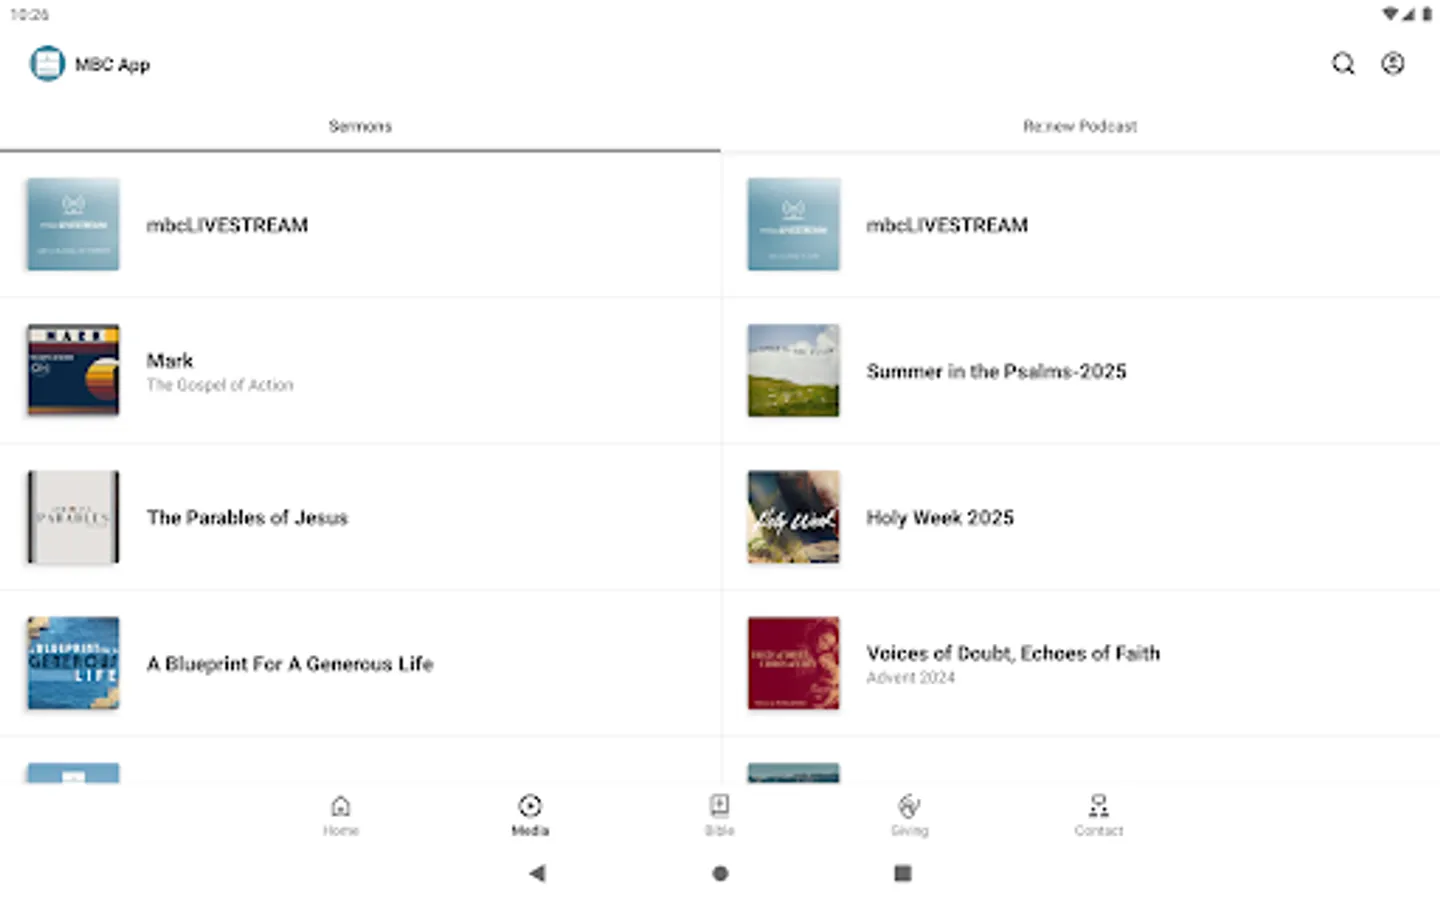1440x900 pixels.
Task: Open the Contact icon
Action: coord(1098,814)
